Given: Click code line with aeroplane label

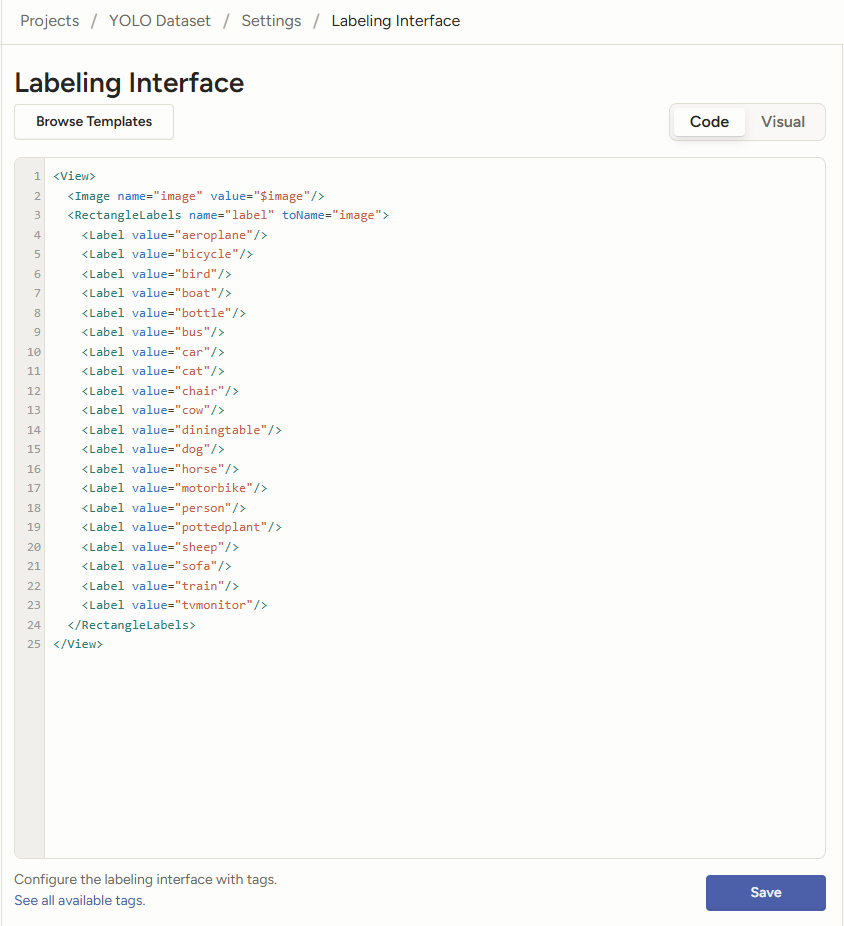Looking at the screenshot, I should pyautogui.click(x=175, y=235).
